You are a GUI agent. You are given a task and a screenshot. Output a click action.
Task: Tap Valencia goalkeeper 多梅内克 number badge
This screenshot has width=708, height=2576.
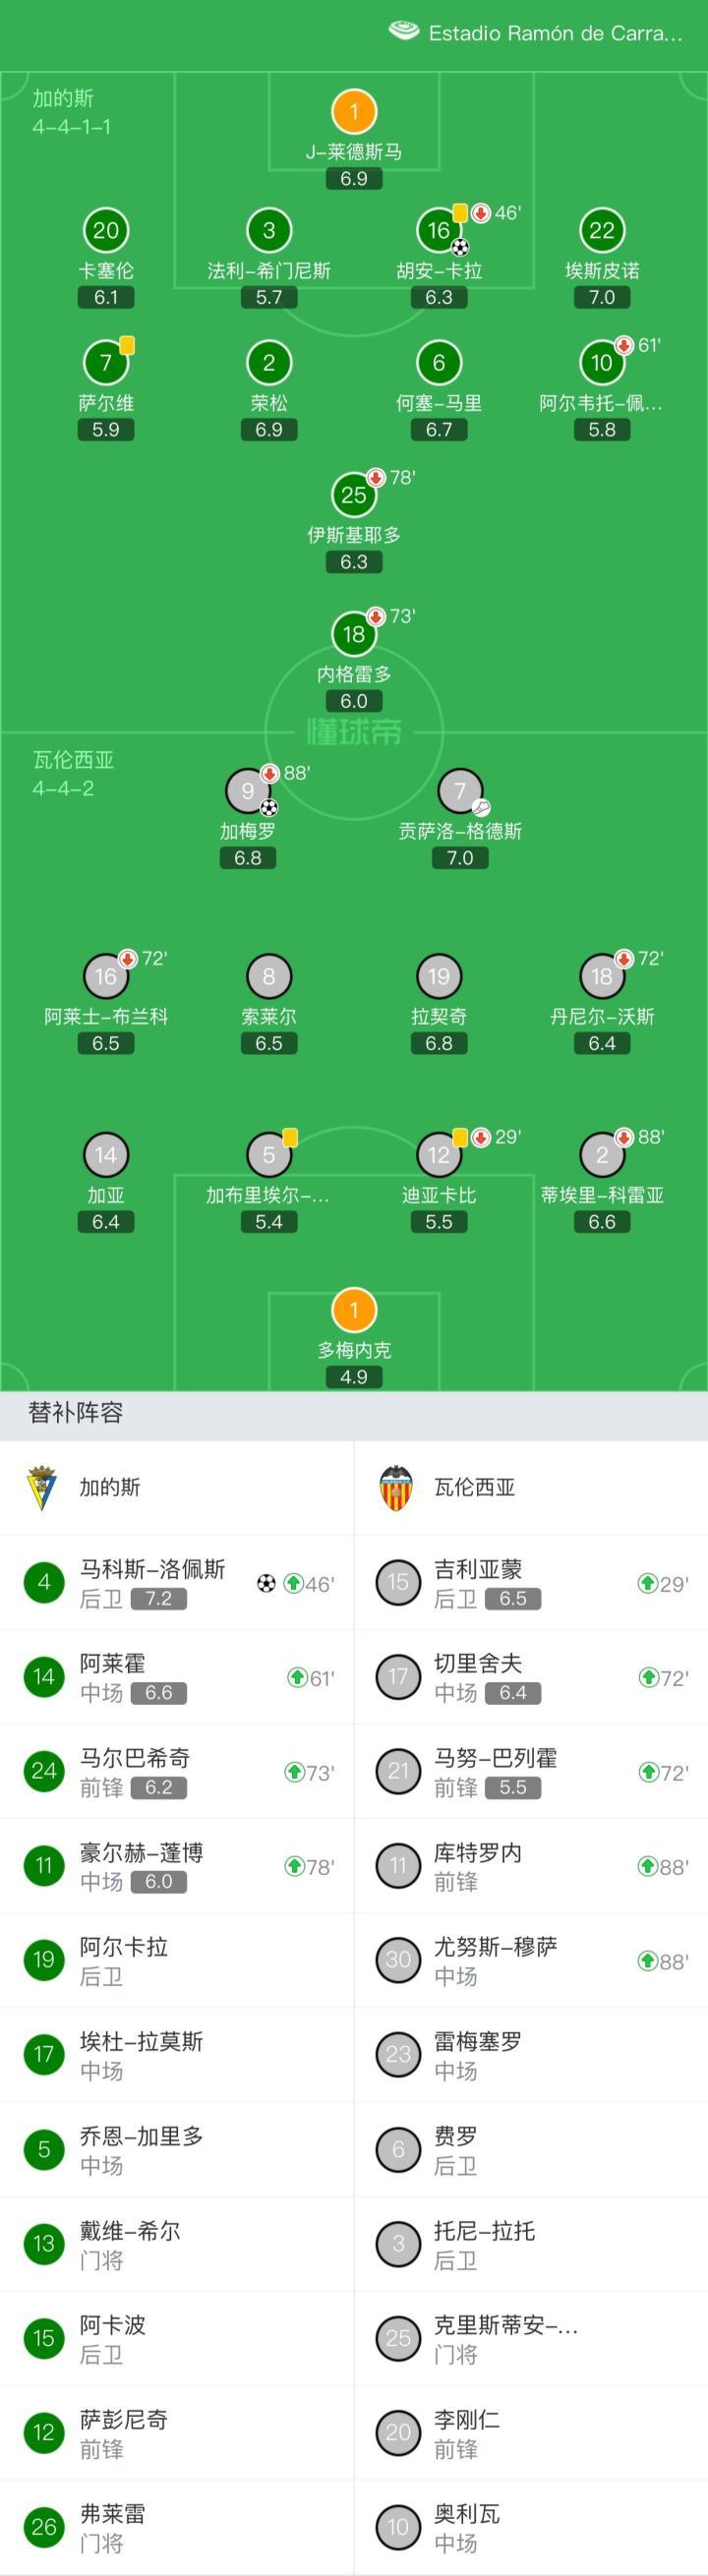tap(354, 1310)
